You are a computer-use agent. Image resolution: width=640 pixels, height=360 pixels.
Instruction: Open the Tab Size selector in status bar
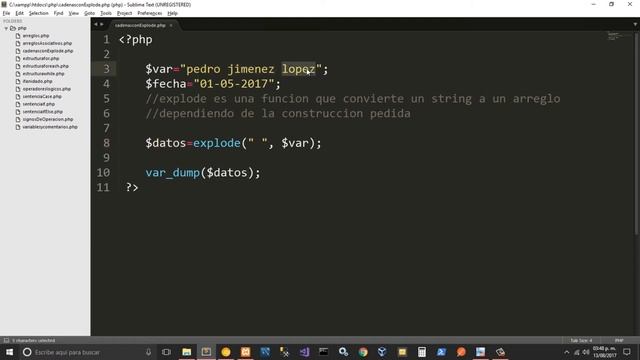(581, 340)
